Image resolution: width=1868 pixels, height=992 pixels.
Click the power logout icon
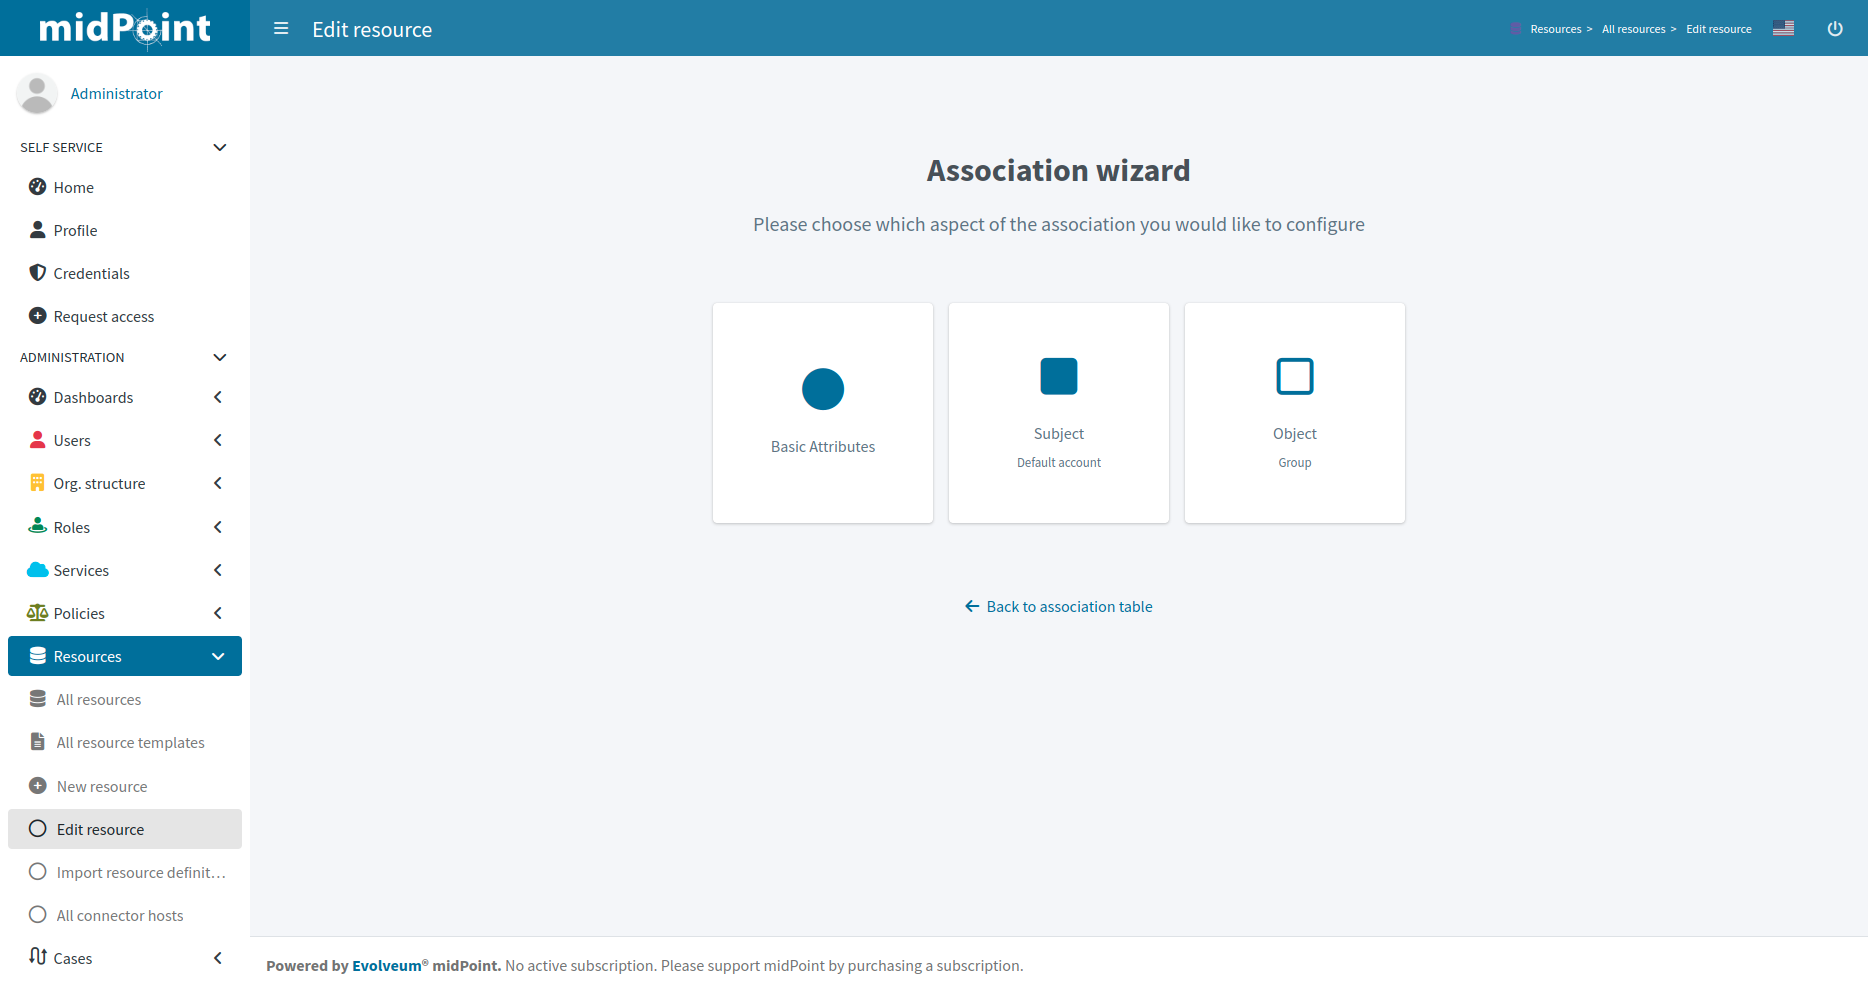1835,29
